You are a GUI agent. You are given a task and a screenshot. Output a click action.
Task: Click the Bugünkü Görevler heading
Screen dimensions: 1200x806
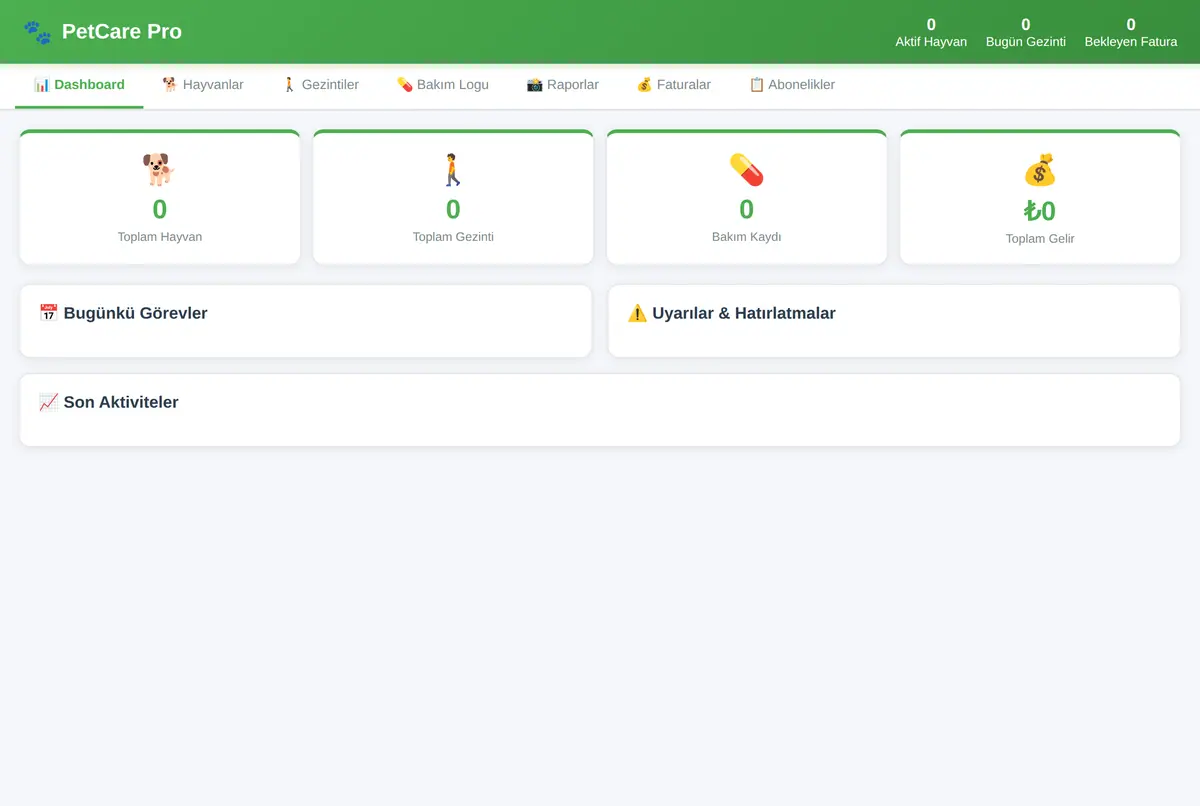[x=135, y=313]
